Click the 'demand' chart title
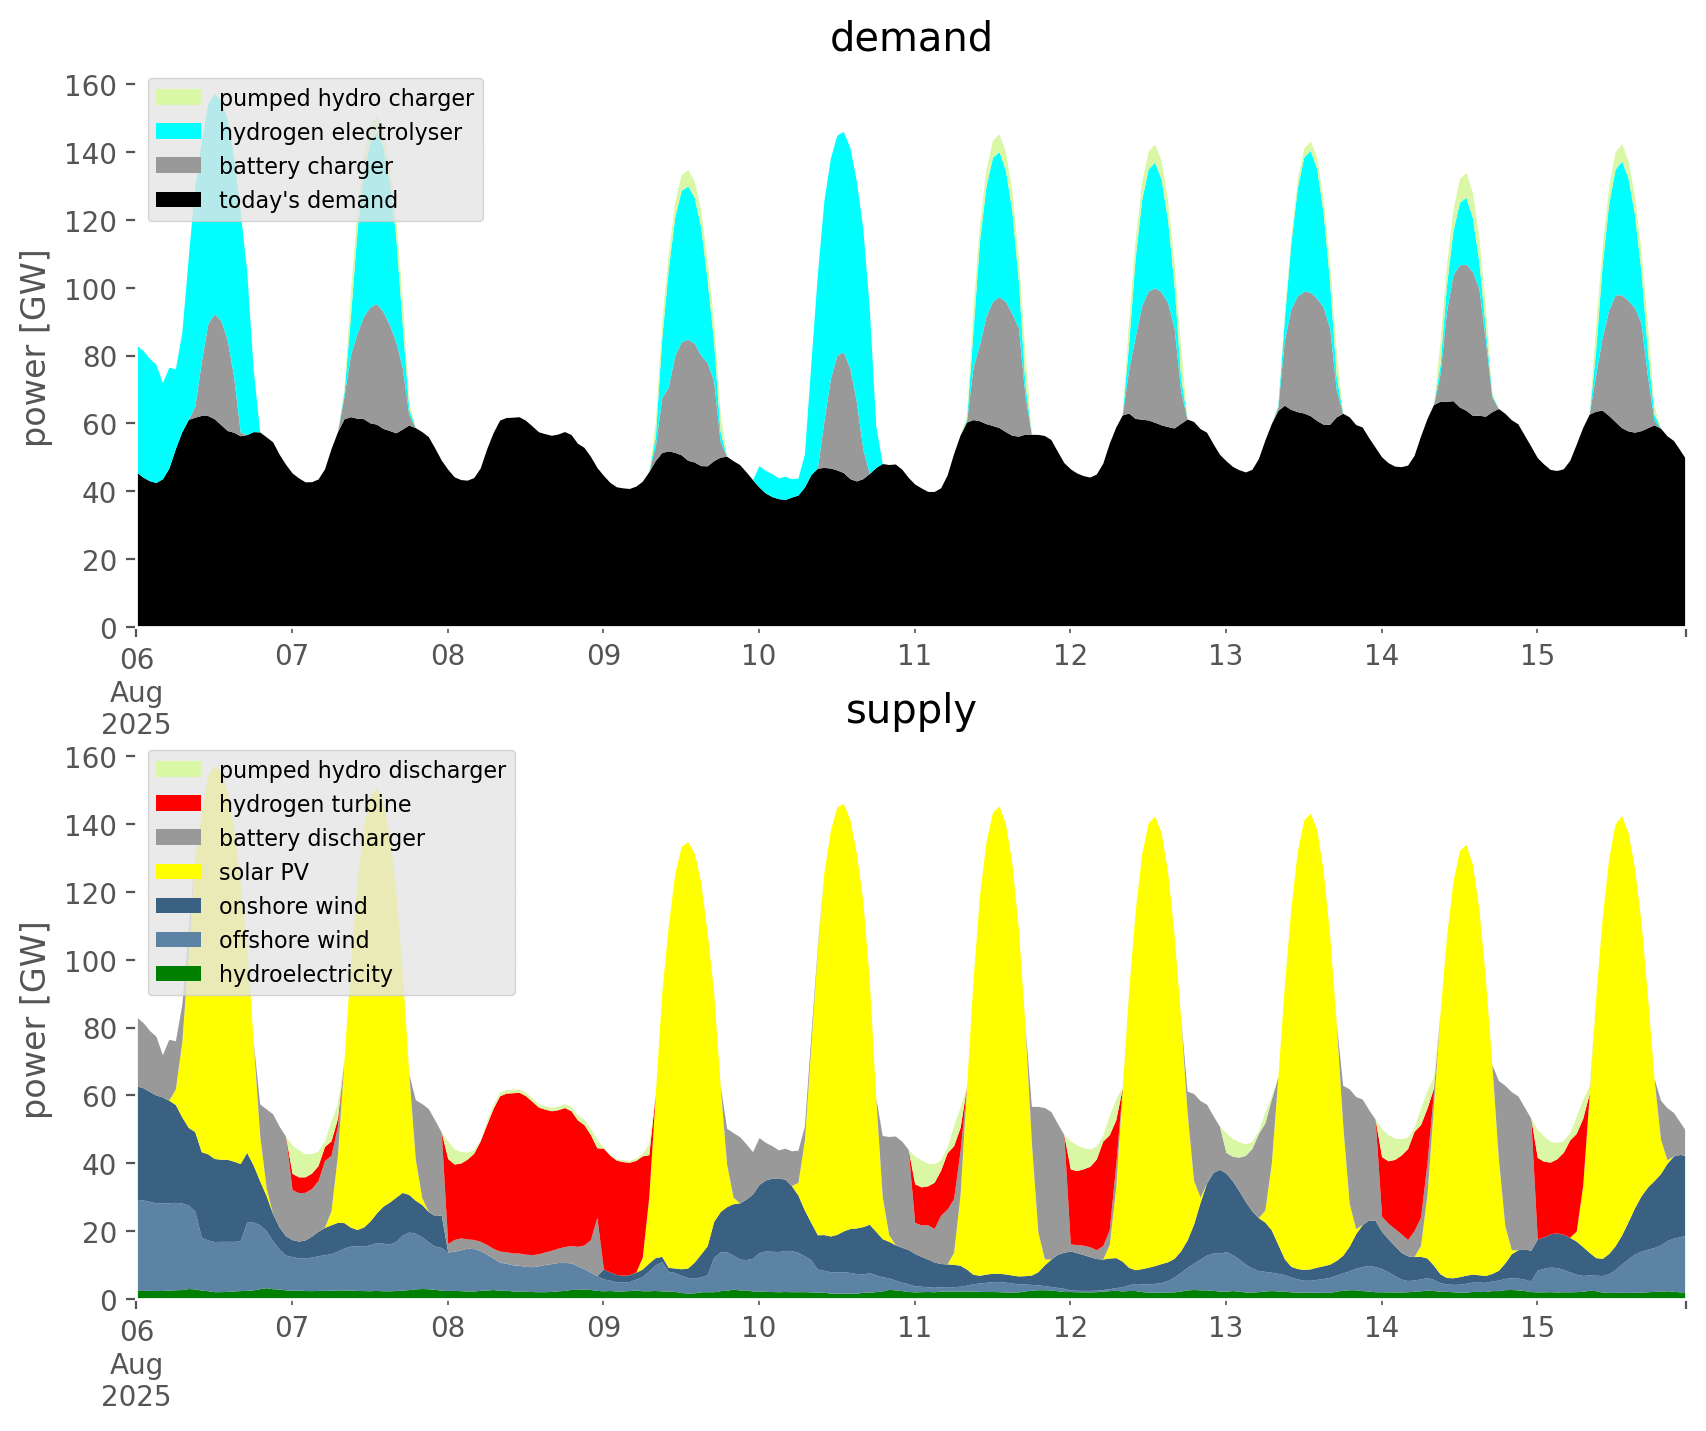1706x1431 pixels. 910,38
